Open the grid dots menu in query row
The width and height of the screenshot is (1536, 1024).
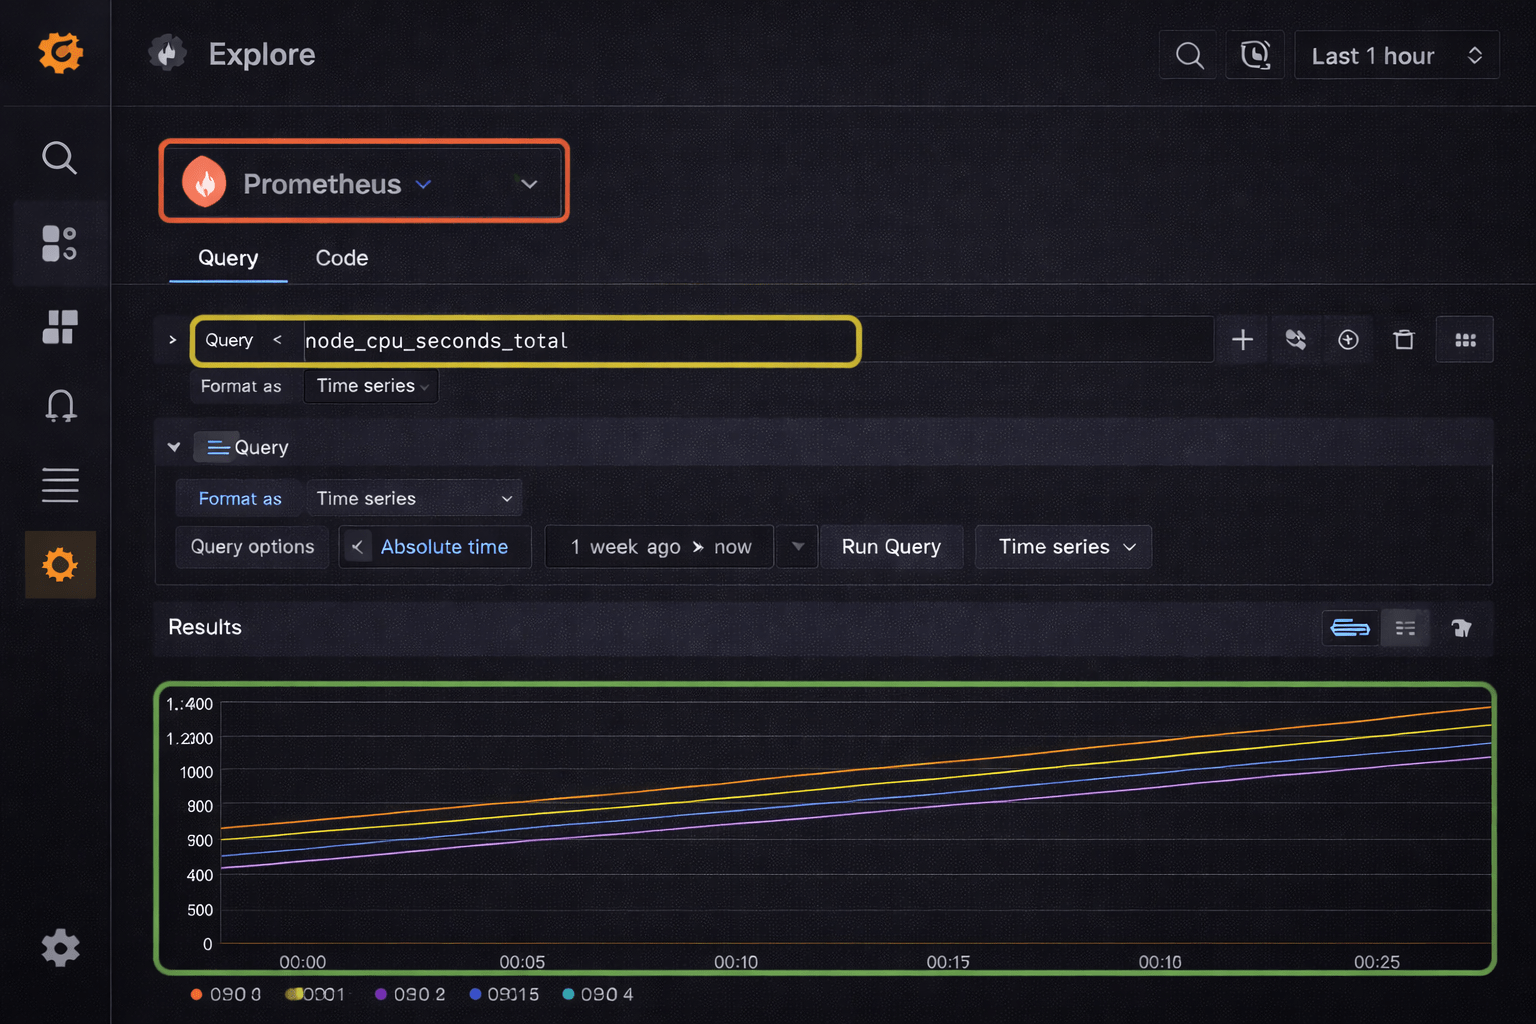[x=1465, y=340]
